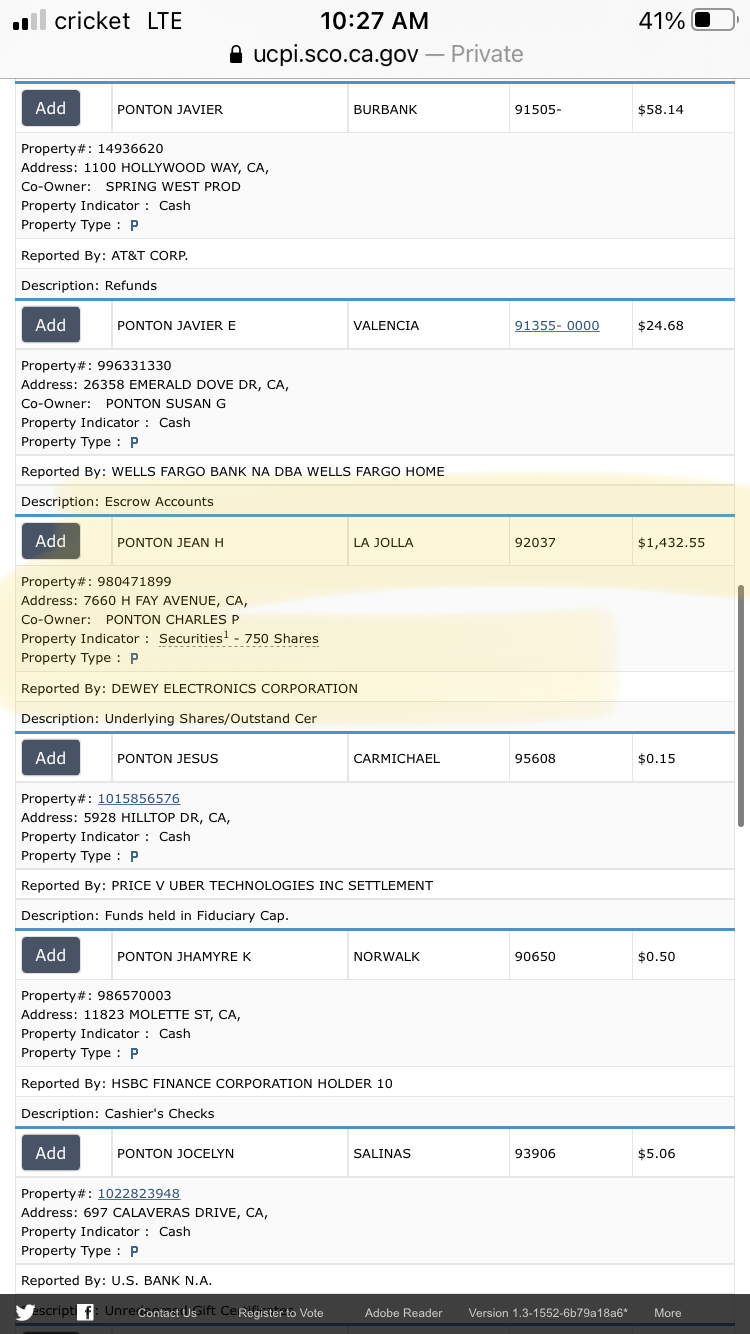Add PONTON JAVIER Burbank property

click(51, 108)
